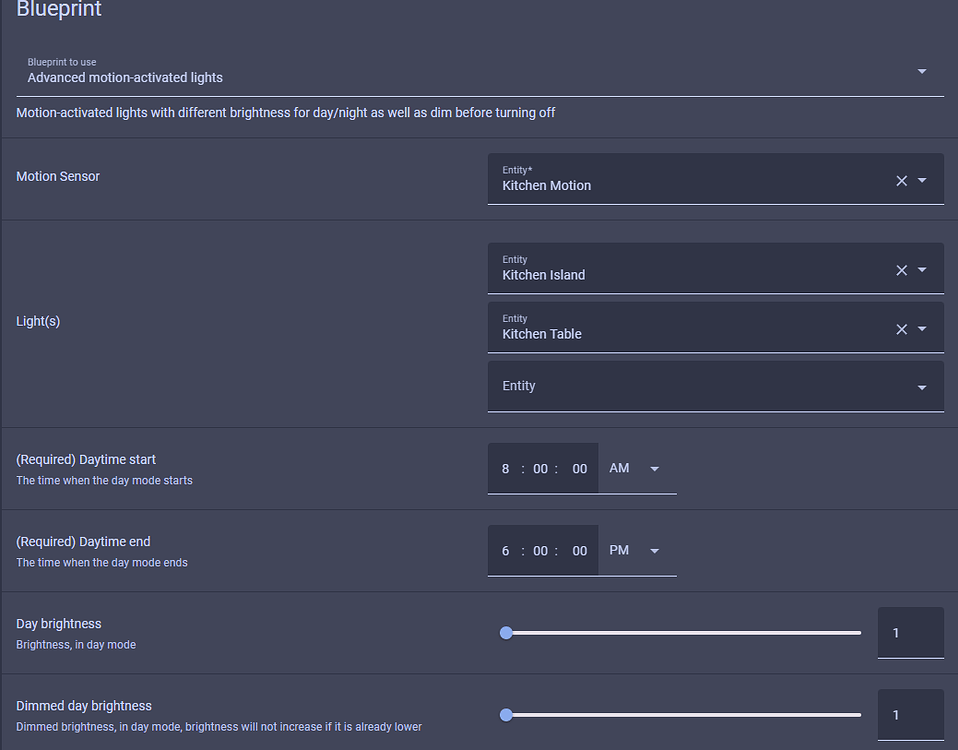
Task: Change Daytime start AM/PM selector
Action: (636, 468)
